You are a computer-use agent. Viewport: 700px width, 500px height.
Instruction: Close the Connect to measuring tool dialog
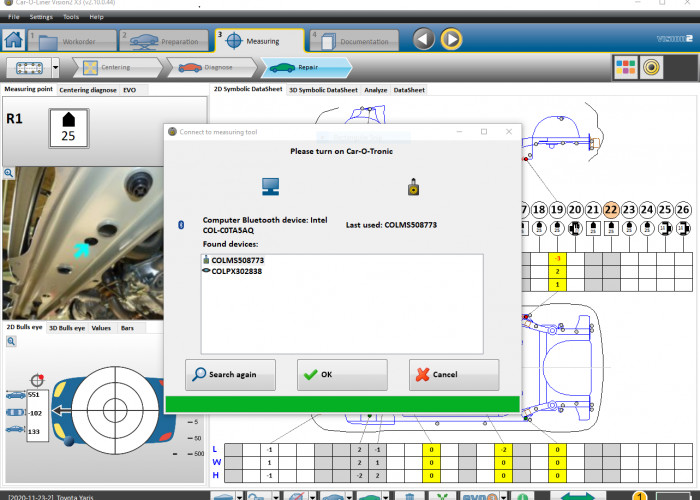point(509,132)
